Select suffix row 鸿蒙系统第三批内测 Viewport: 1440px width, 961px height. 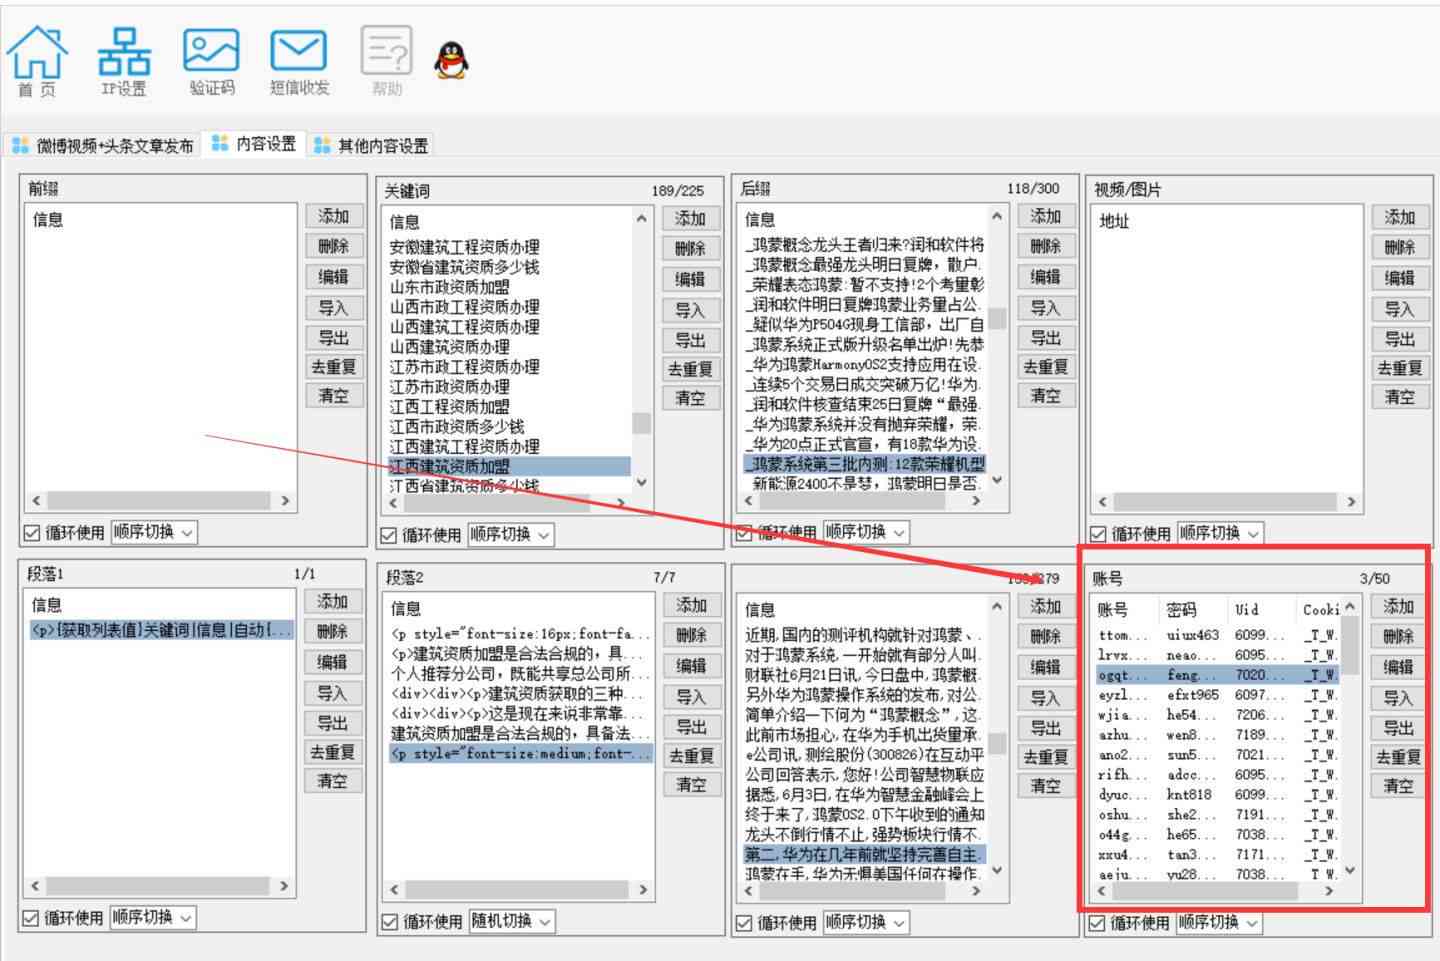tap(865, 464)
